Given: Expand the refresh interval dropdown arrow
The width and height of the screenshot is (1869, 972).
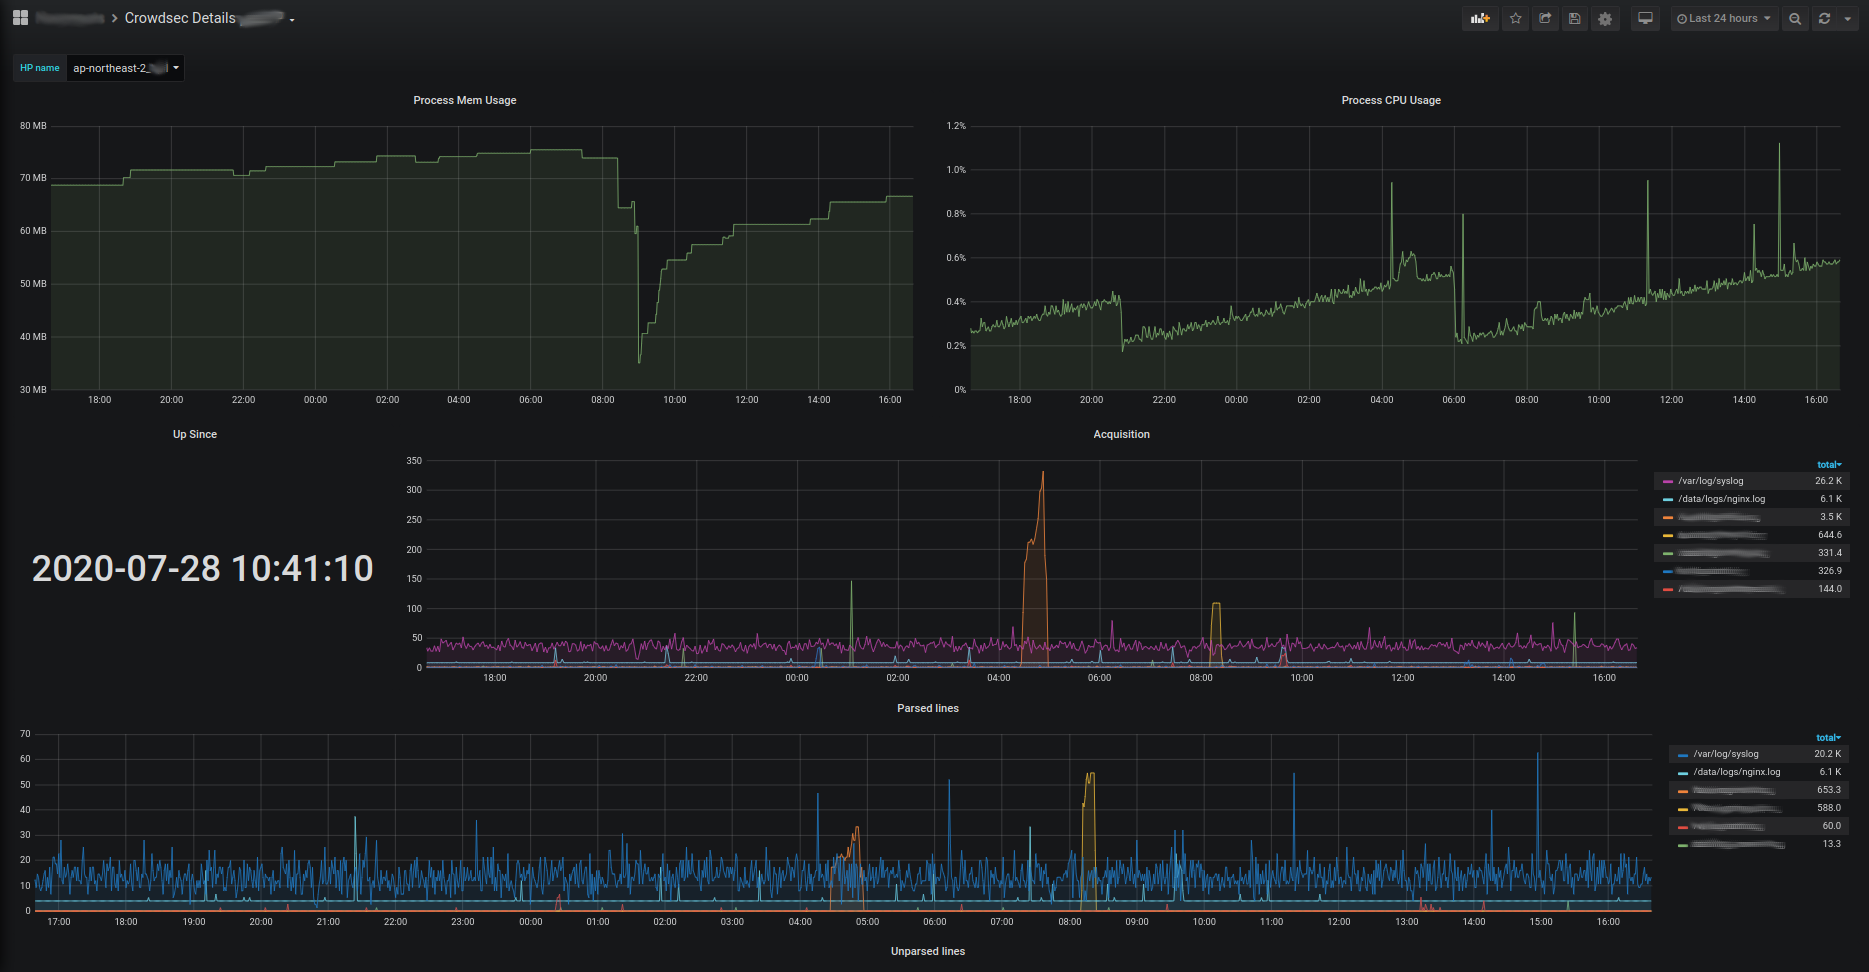Looking at the screenshot, I should (1848, 19).
